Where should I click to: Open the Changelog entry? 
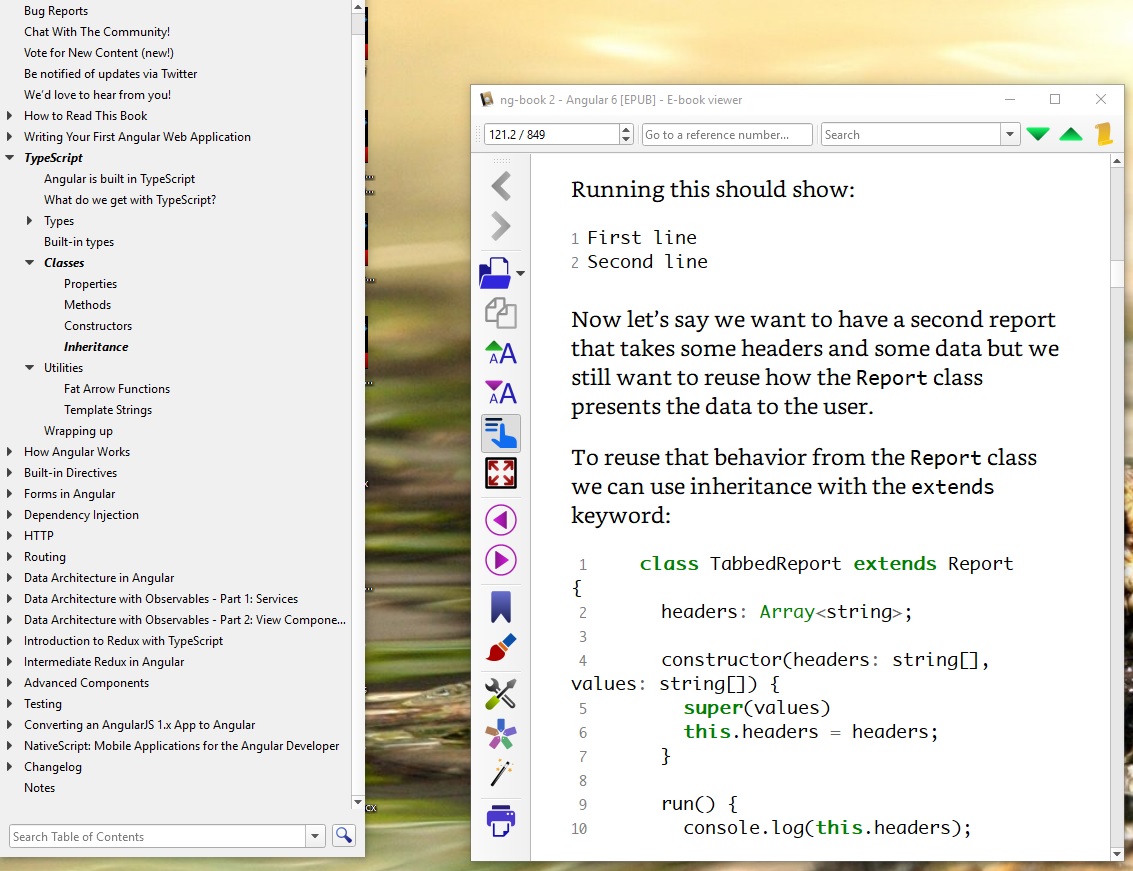[53, 766]
